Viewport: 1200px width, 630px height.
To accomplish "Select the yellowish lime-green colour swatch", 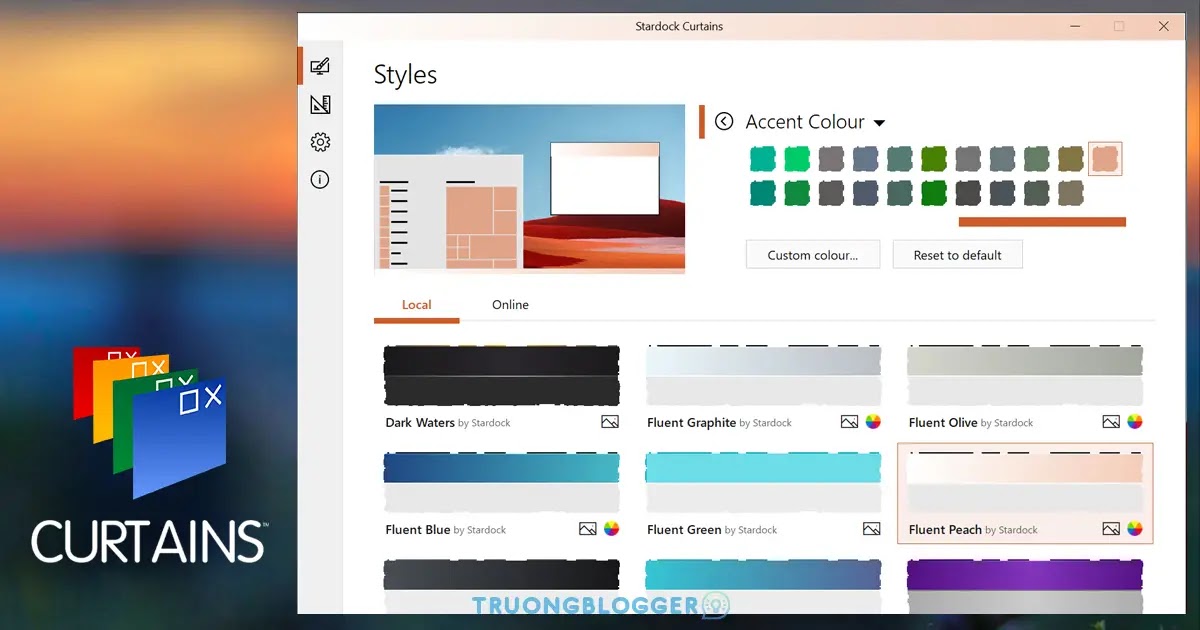I will click(934, 158).
